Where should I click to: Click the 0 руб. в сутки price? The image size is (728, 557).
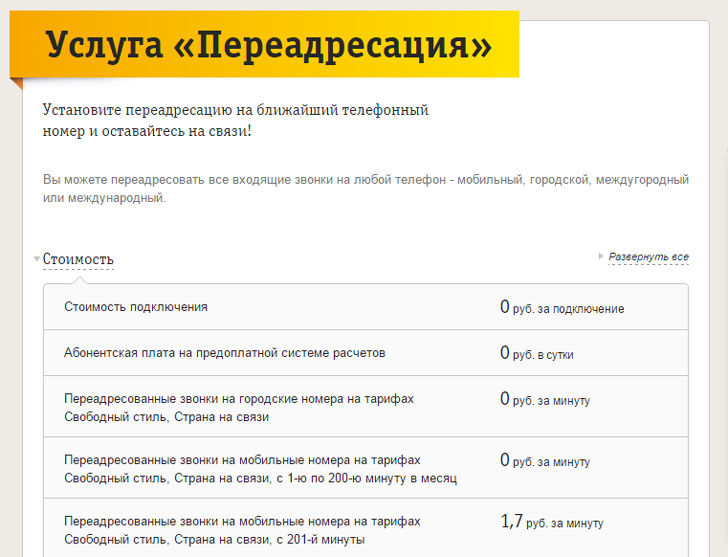[x=536, y=354]
